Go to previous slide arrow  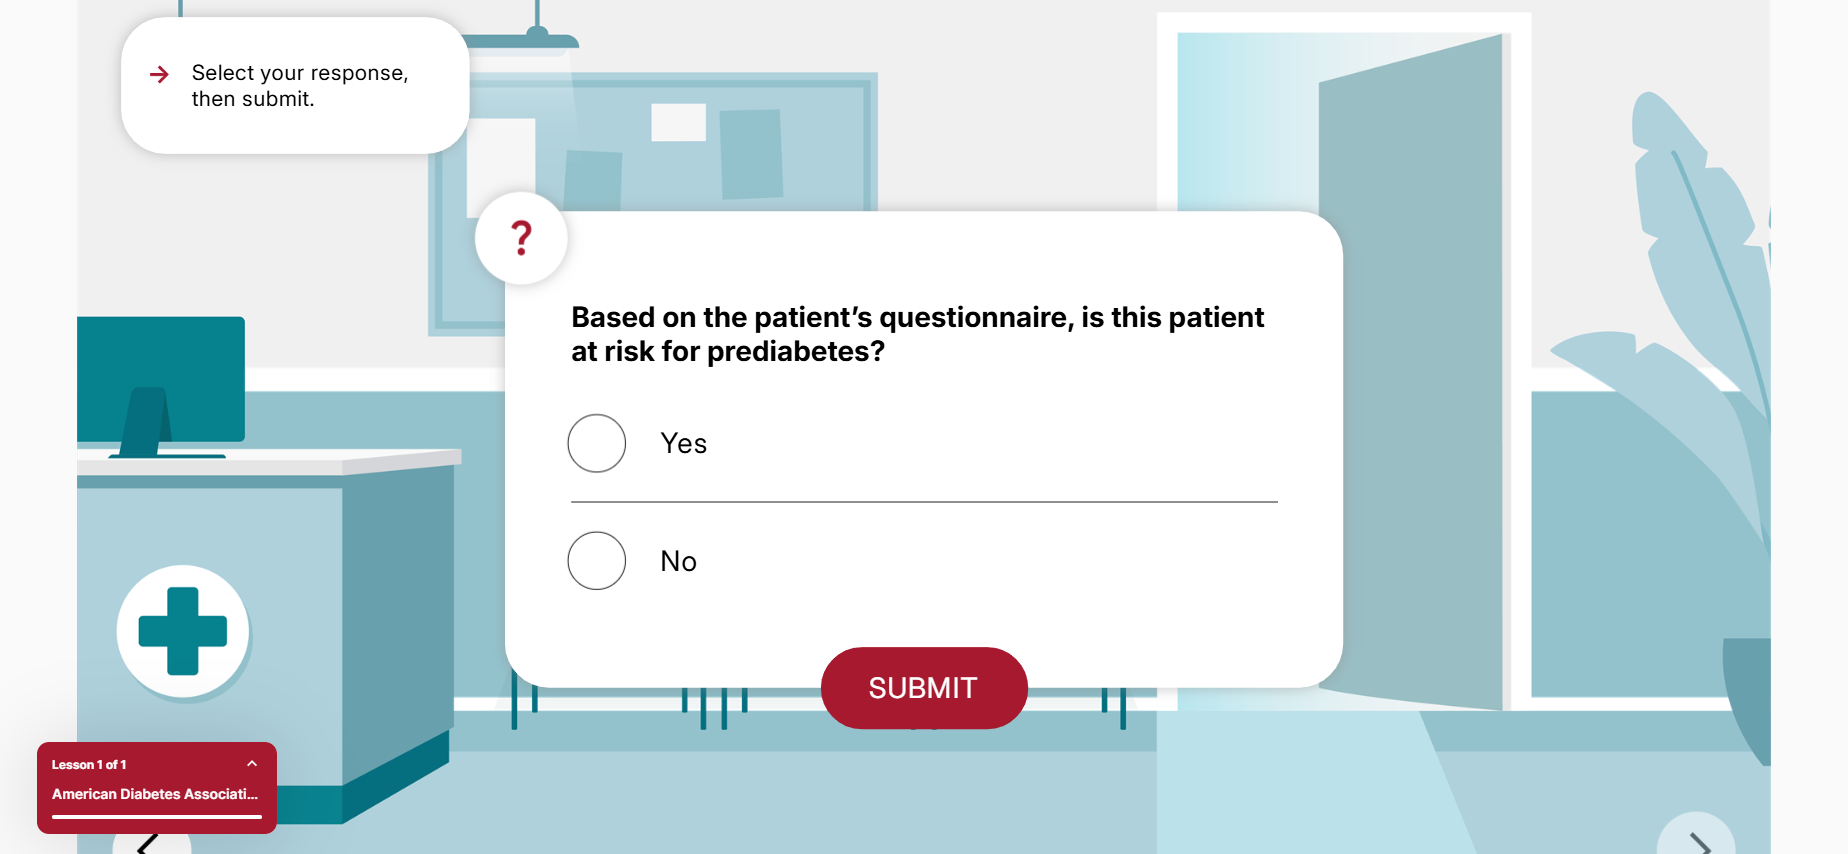point(150,842)
